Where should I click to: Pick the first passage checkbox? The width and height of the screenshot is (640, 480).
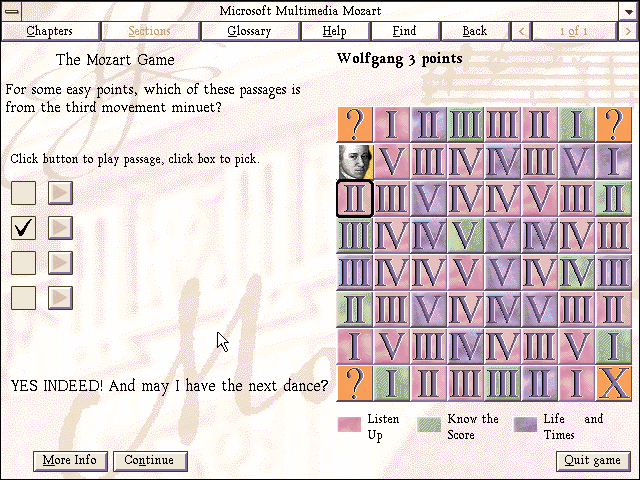point(23,193)
